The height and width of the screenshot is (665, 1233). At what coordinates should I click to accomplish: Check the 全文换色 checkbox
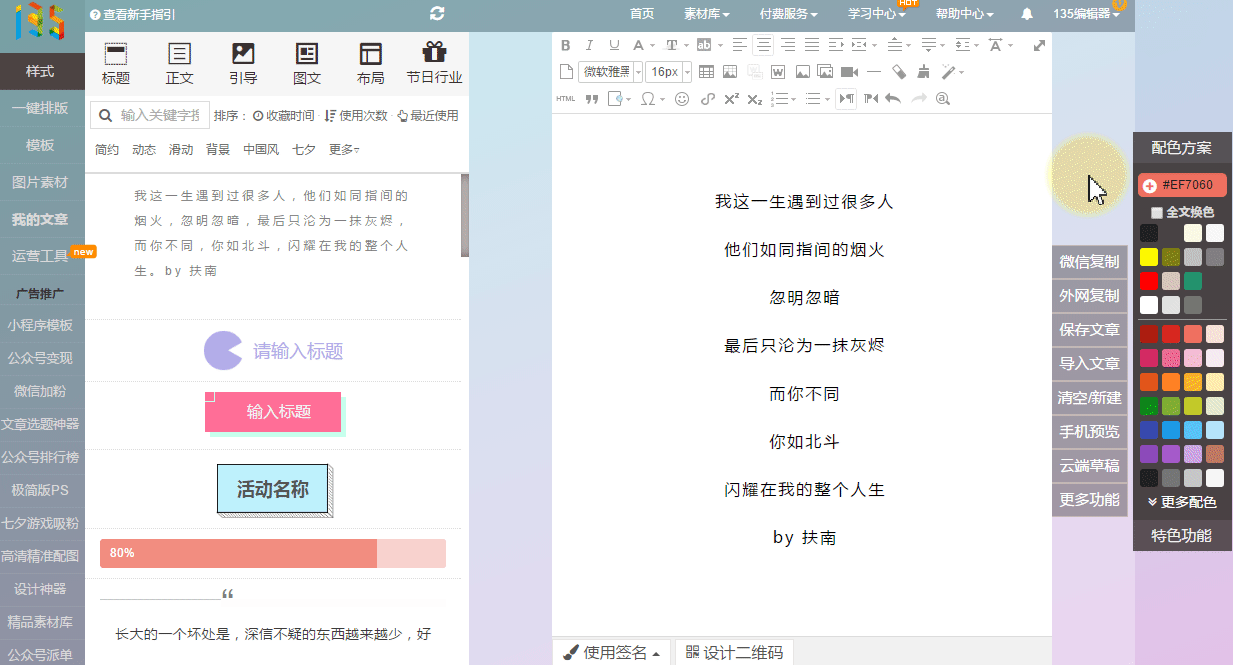pyautogui.click(x=1157, y=212)
